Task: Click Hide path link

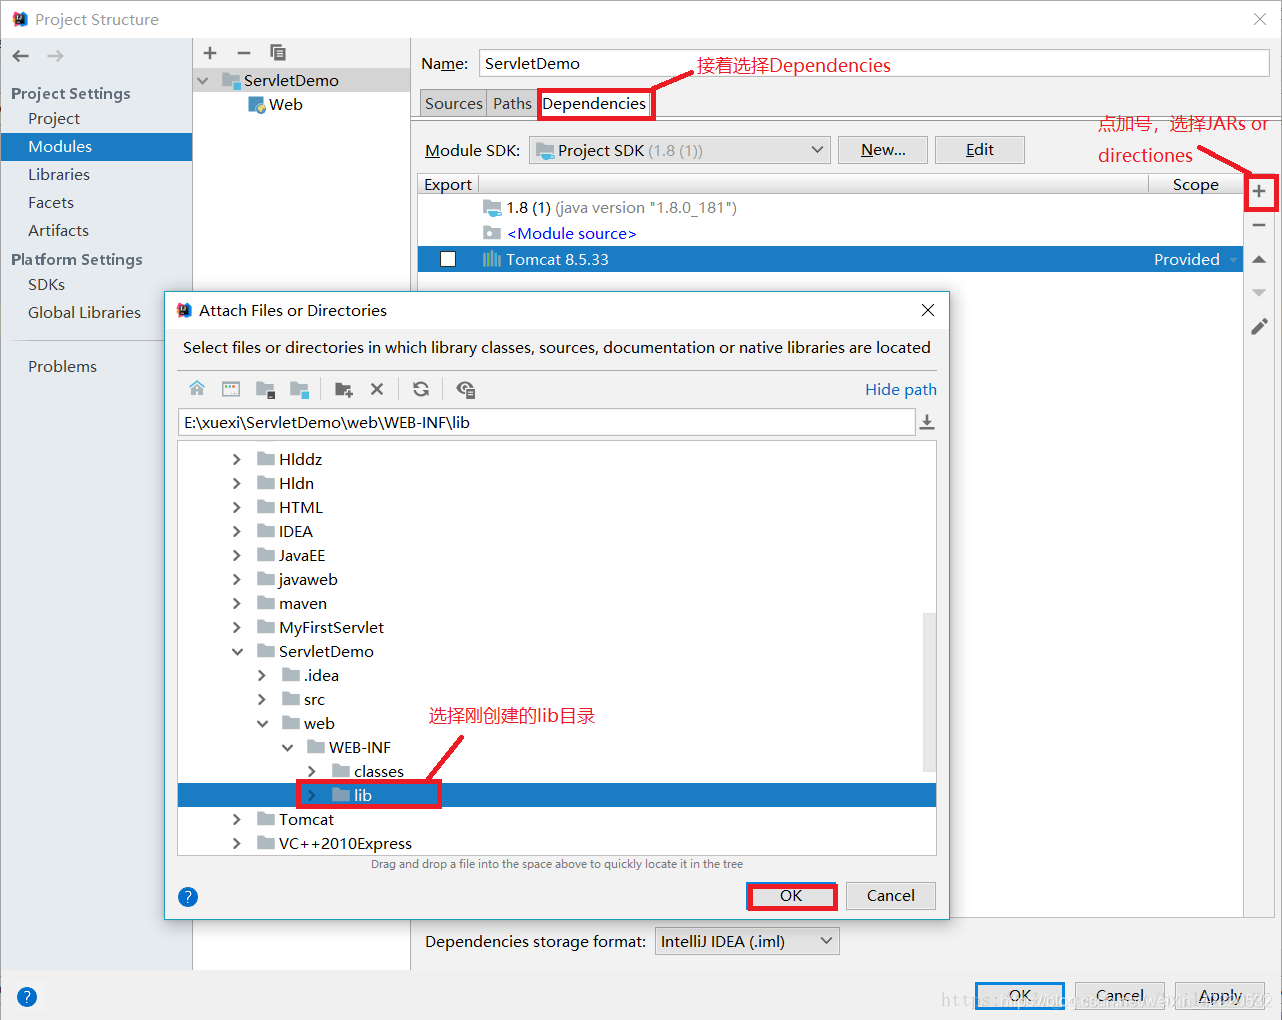Action: [901, 389]
